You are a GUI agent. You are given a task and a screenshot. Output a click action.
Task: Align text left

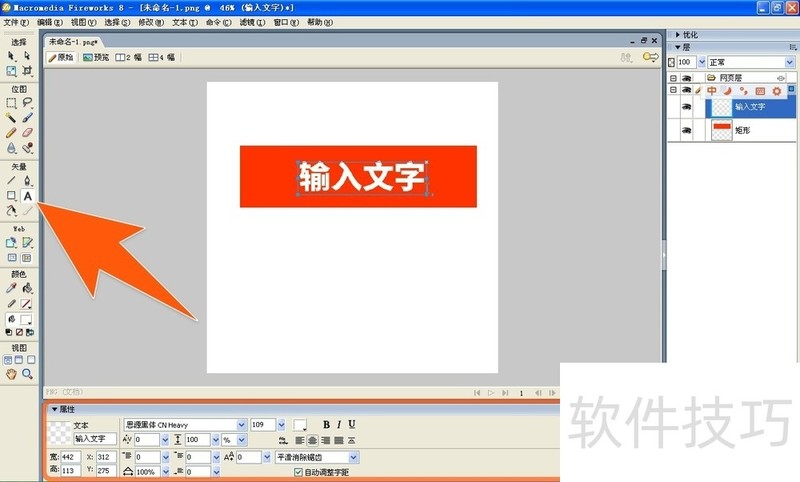pos(299,440)
